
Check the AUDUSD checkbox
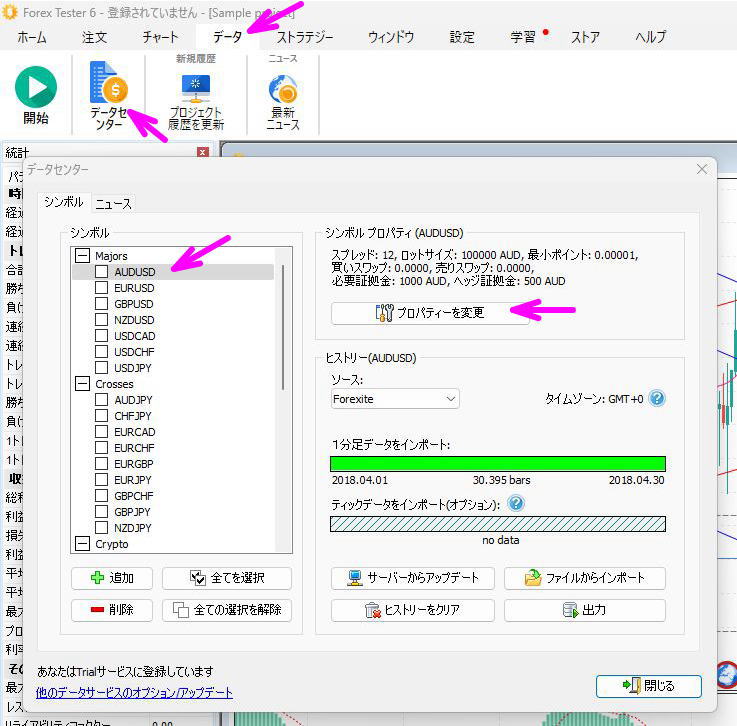click(102, 272)
